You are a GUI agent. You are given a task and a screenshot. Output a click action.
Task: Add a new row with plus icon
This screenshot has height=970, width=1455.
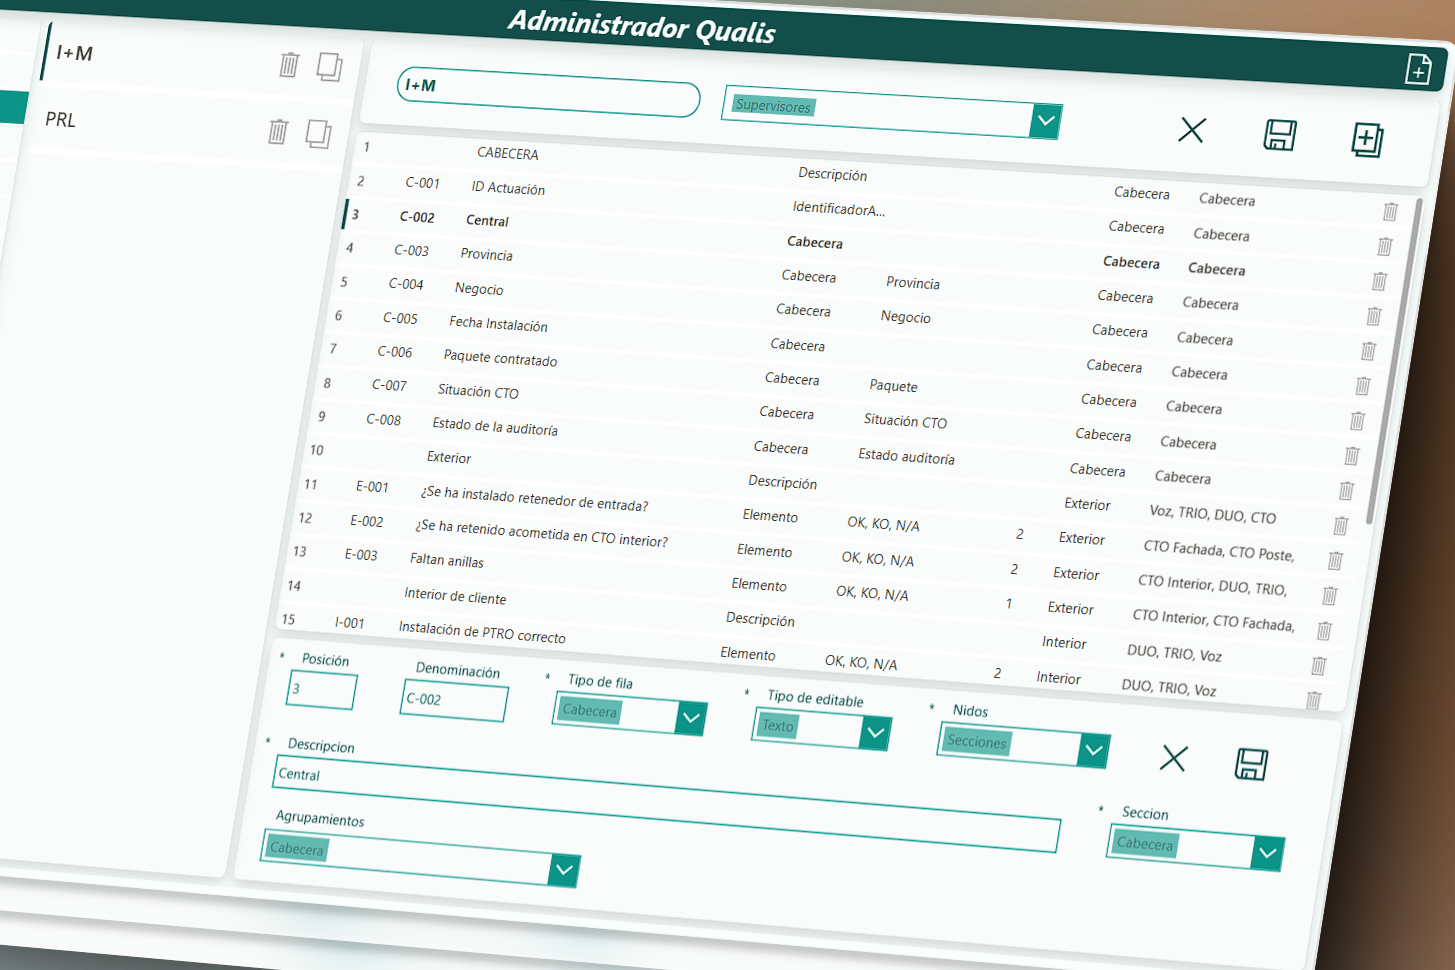click(x=1367, y=140)
